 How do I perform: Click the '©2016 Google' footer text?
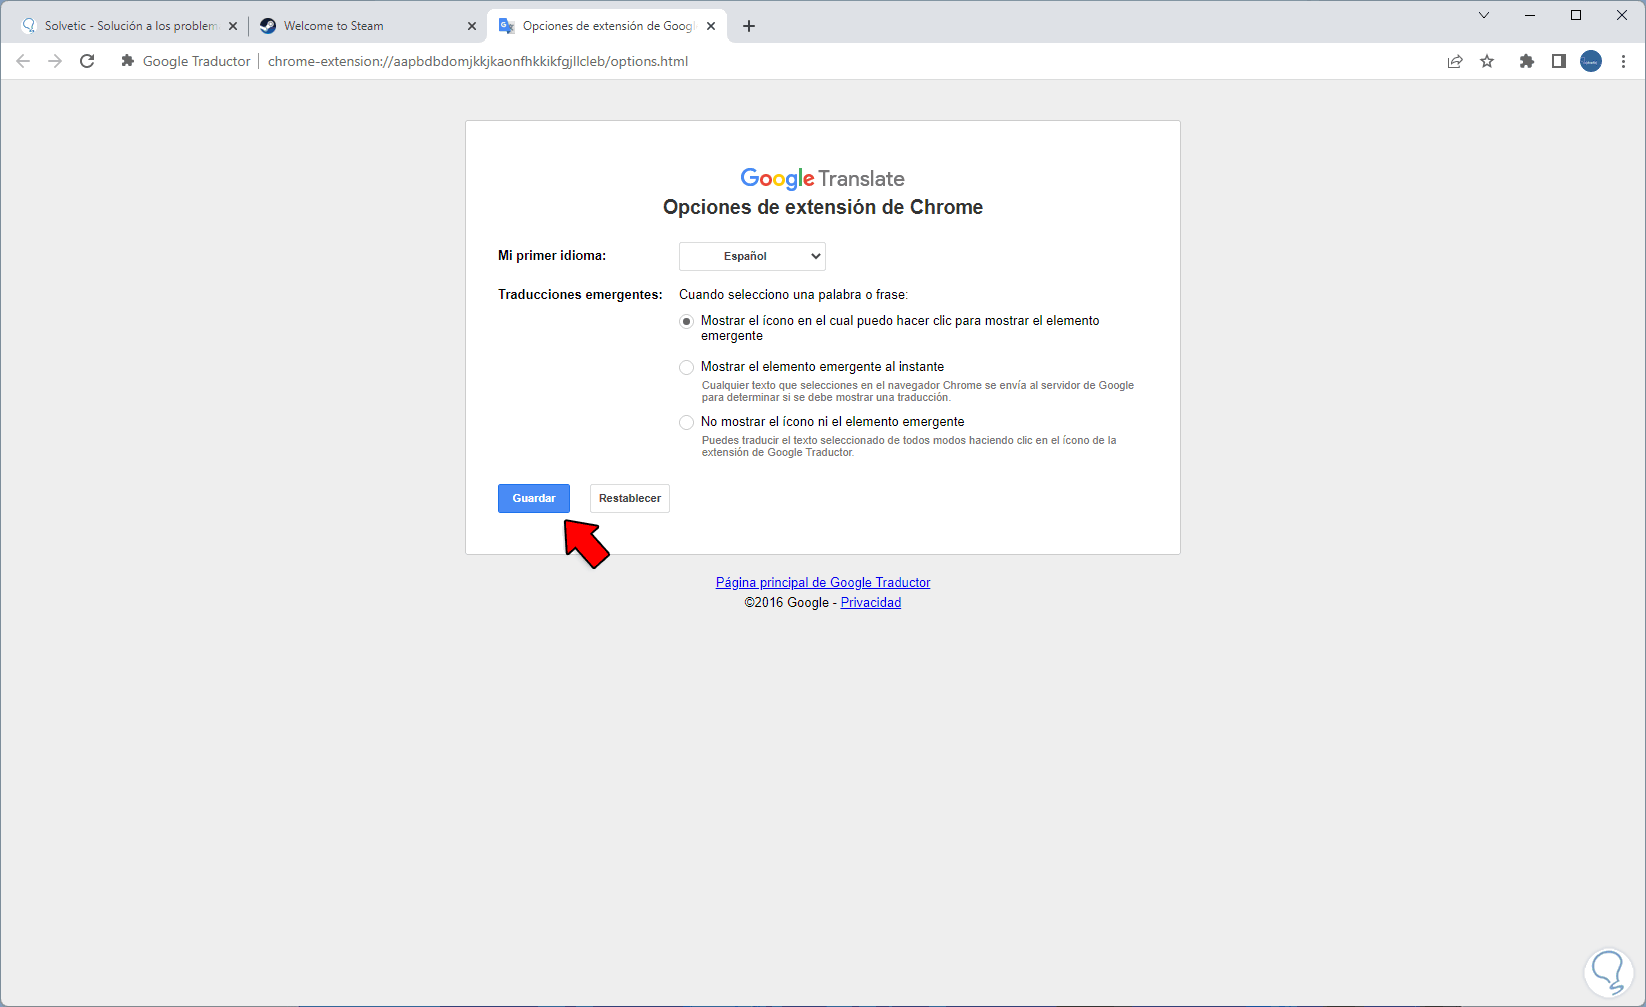pos(787,602)
